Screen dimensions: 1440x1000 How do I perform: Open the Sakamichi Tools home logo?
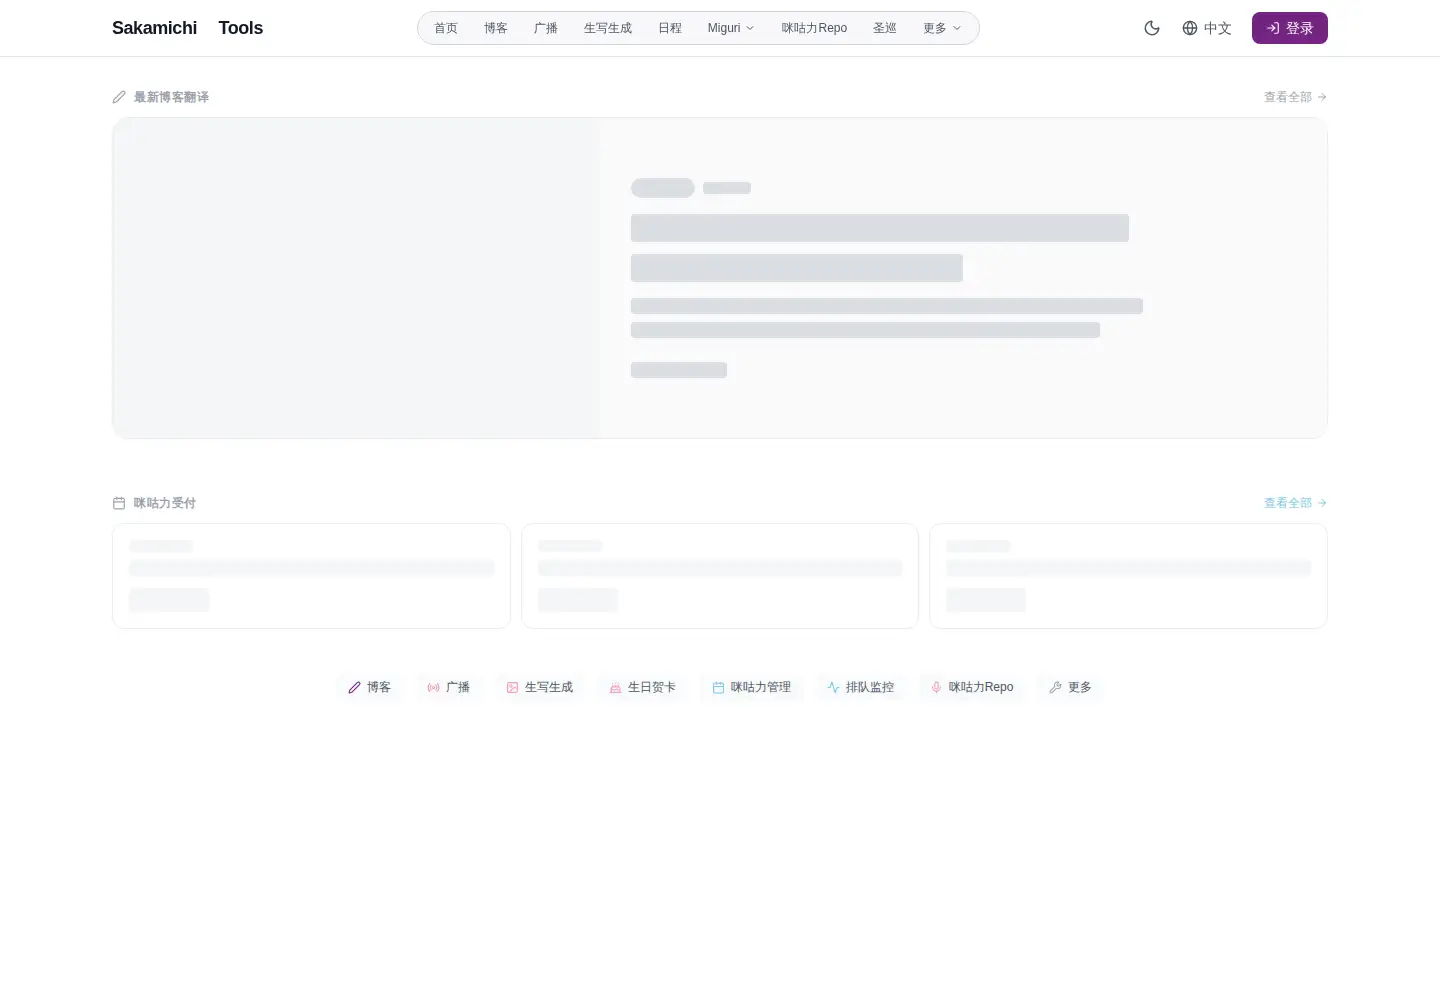(187, 28)
